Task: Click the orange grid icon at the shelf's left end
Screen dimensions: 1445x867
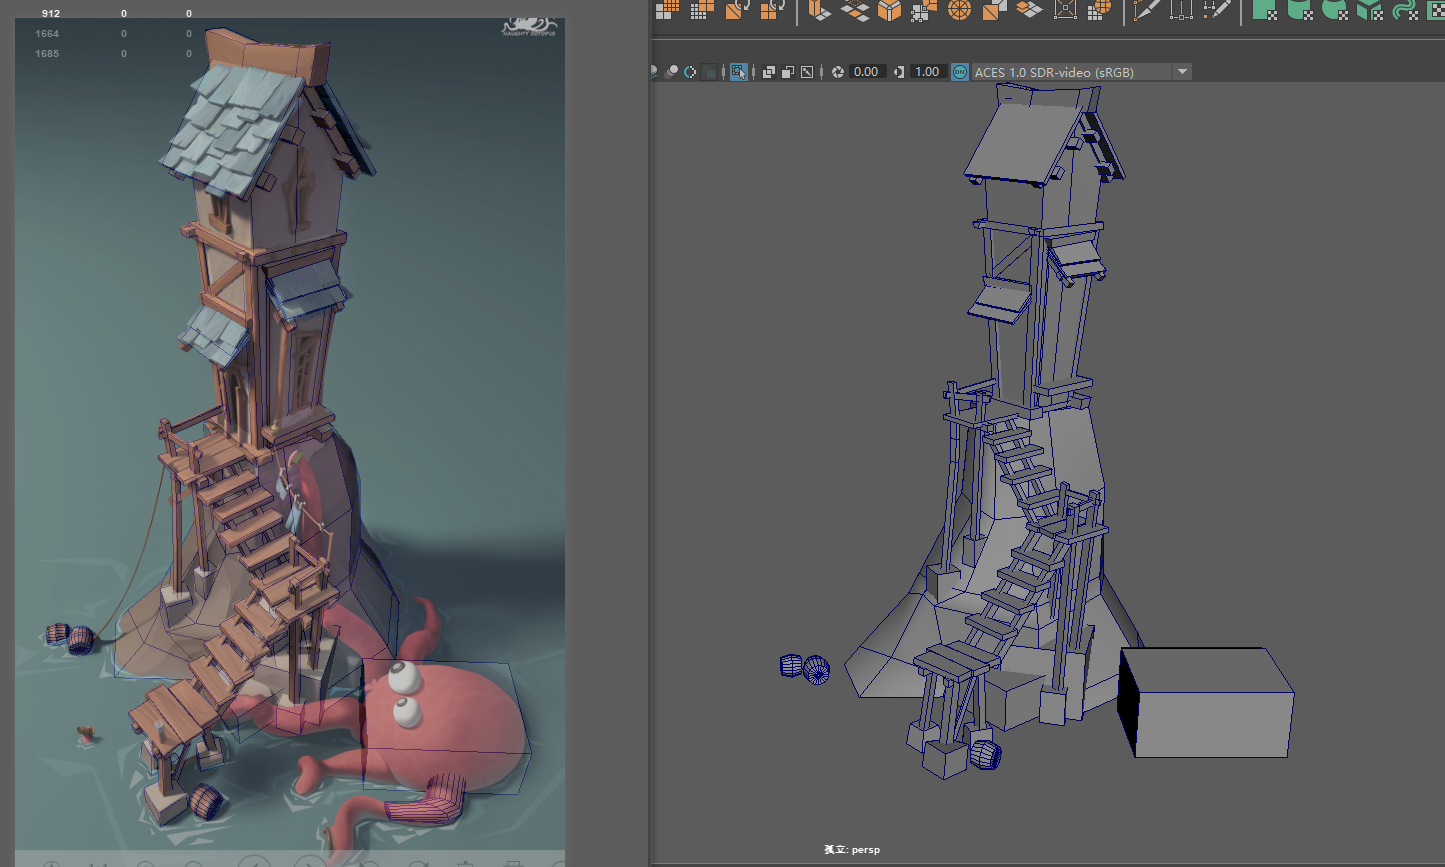Action: click(667, 9)
